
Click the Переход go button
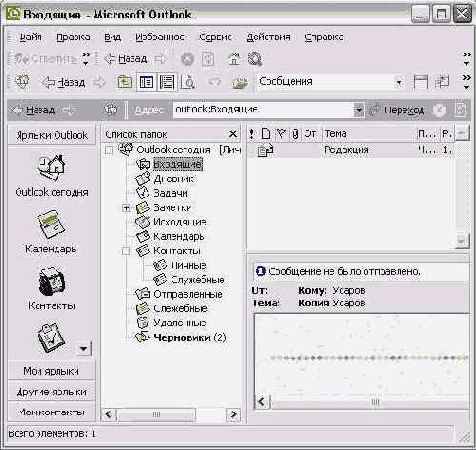[397, 110]
